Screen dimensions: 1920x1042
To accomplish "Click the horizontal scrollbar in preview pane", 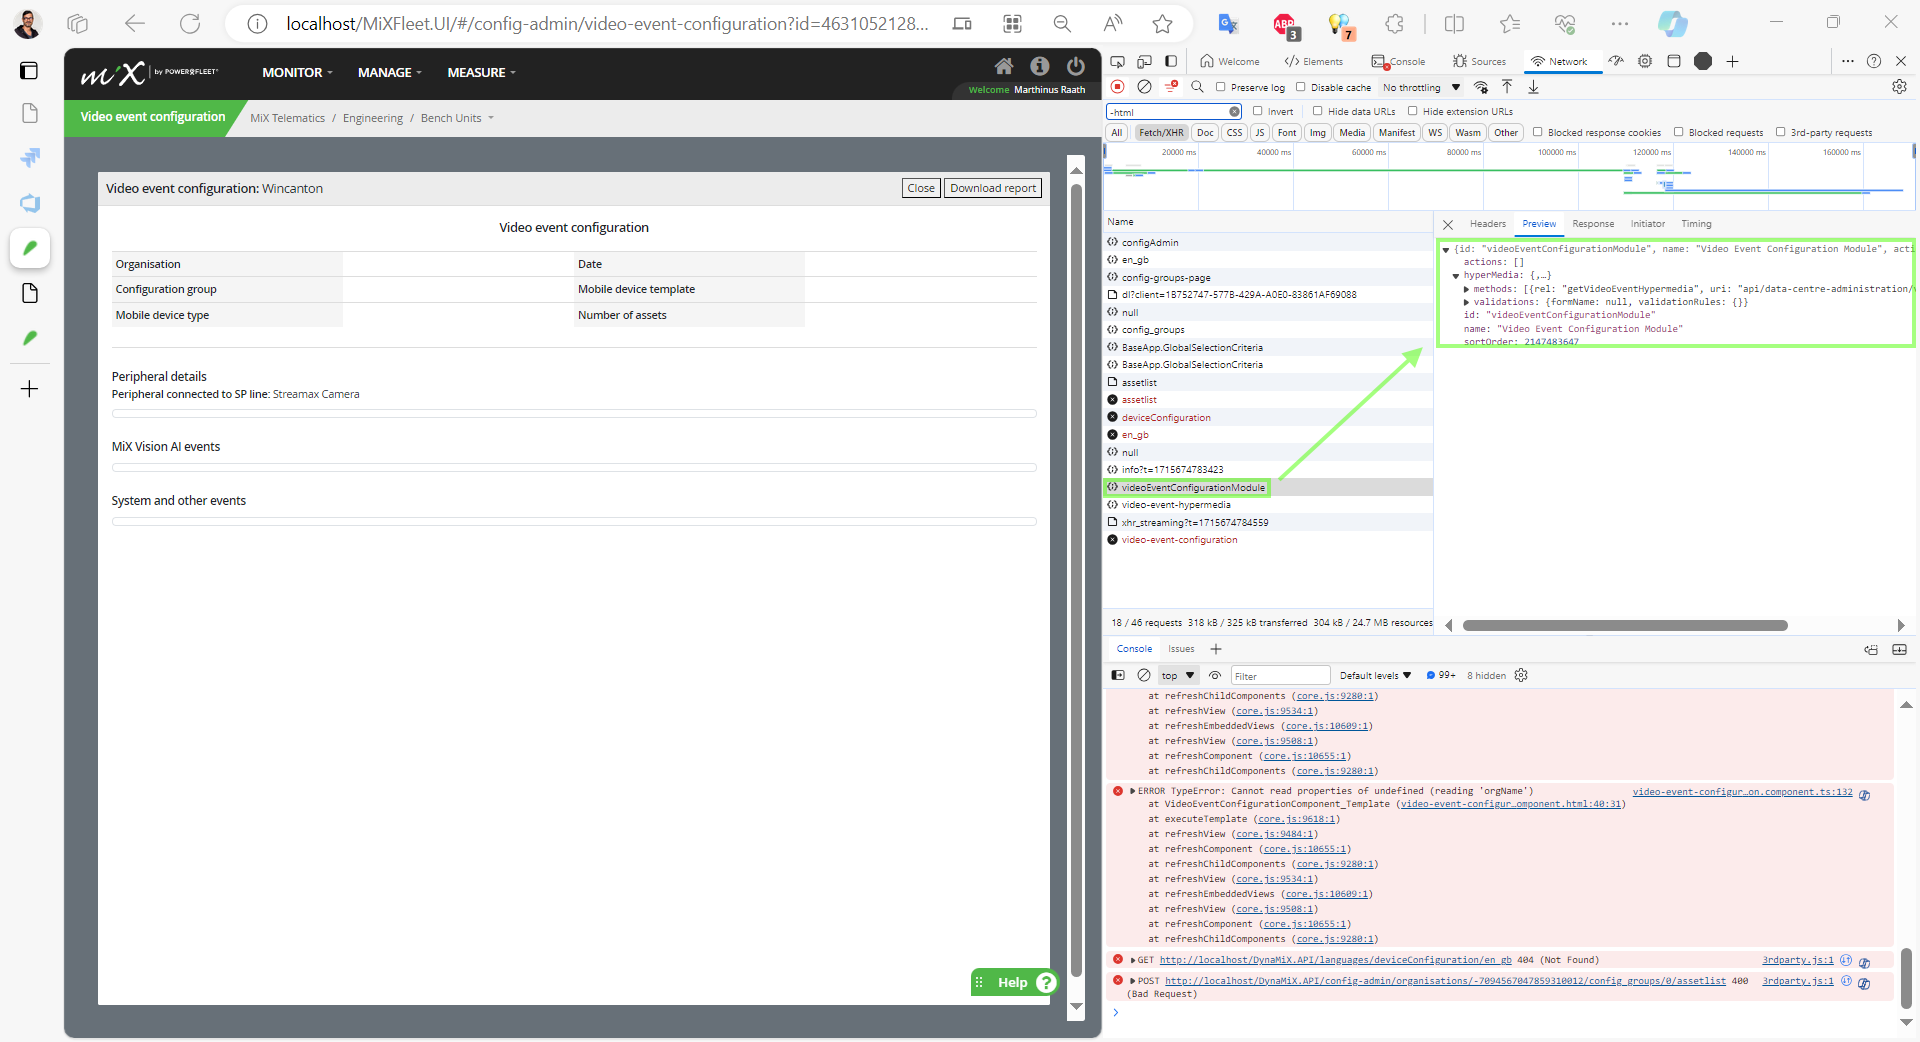I will pos(1624,625).
